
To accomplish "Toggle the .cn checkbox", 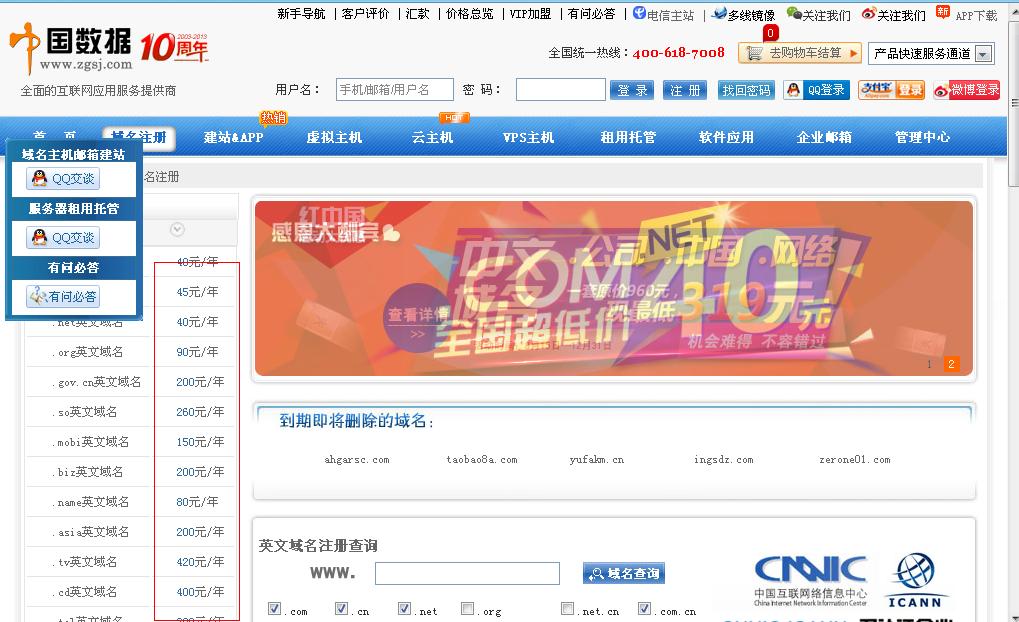I will pos(341,609).
